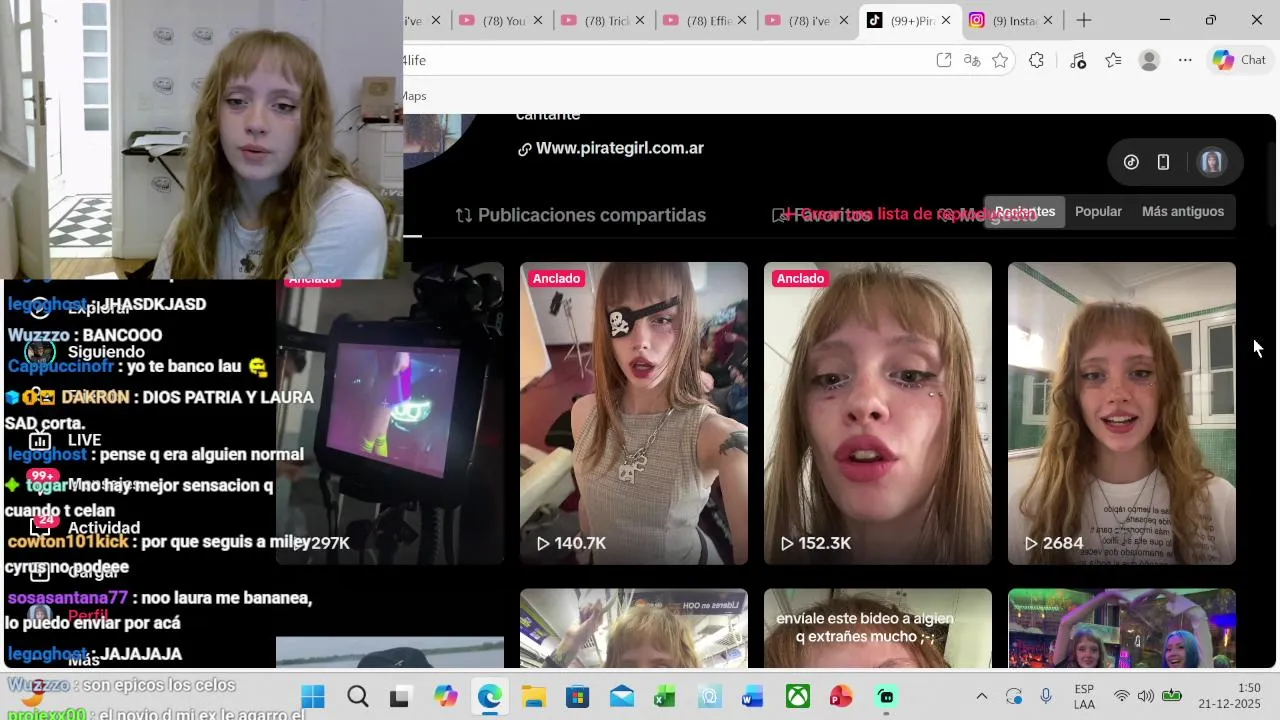Viewport: 1280px width, 720px height.
Task: Open the Edge 'Open in app' icon in address bar
Action: pyautogui.click(x=943, y=60)
